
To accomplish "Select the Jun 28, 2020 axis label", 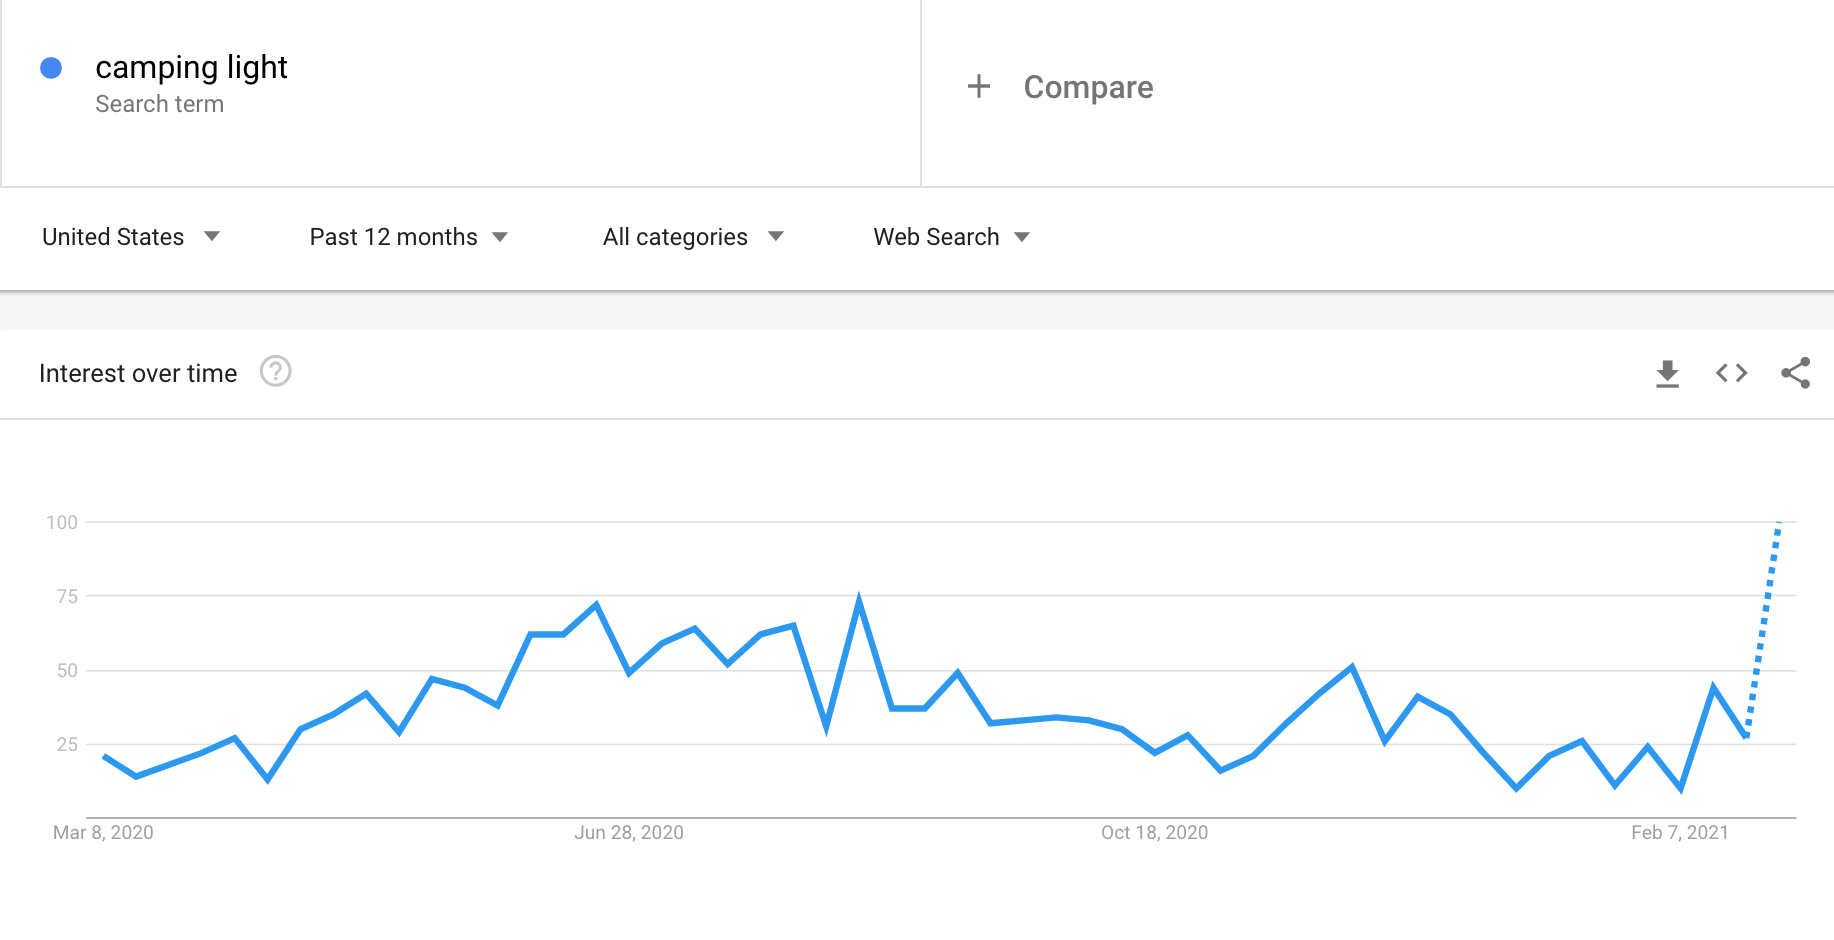I will pos(628,832).
